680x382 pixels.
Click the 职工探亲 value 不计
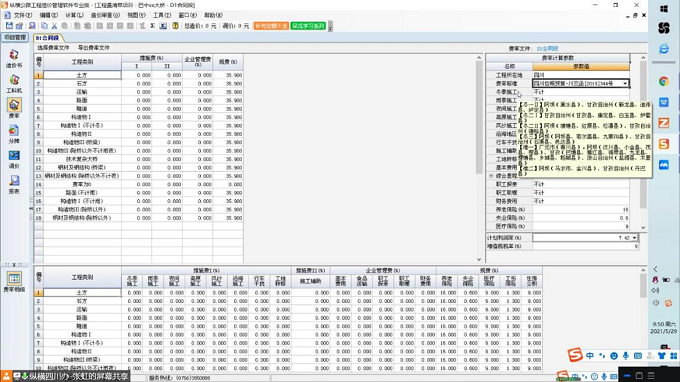[581, 184]
